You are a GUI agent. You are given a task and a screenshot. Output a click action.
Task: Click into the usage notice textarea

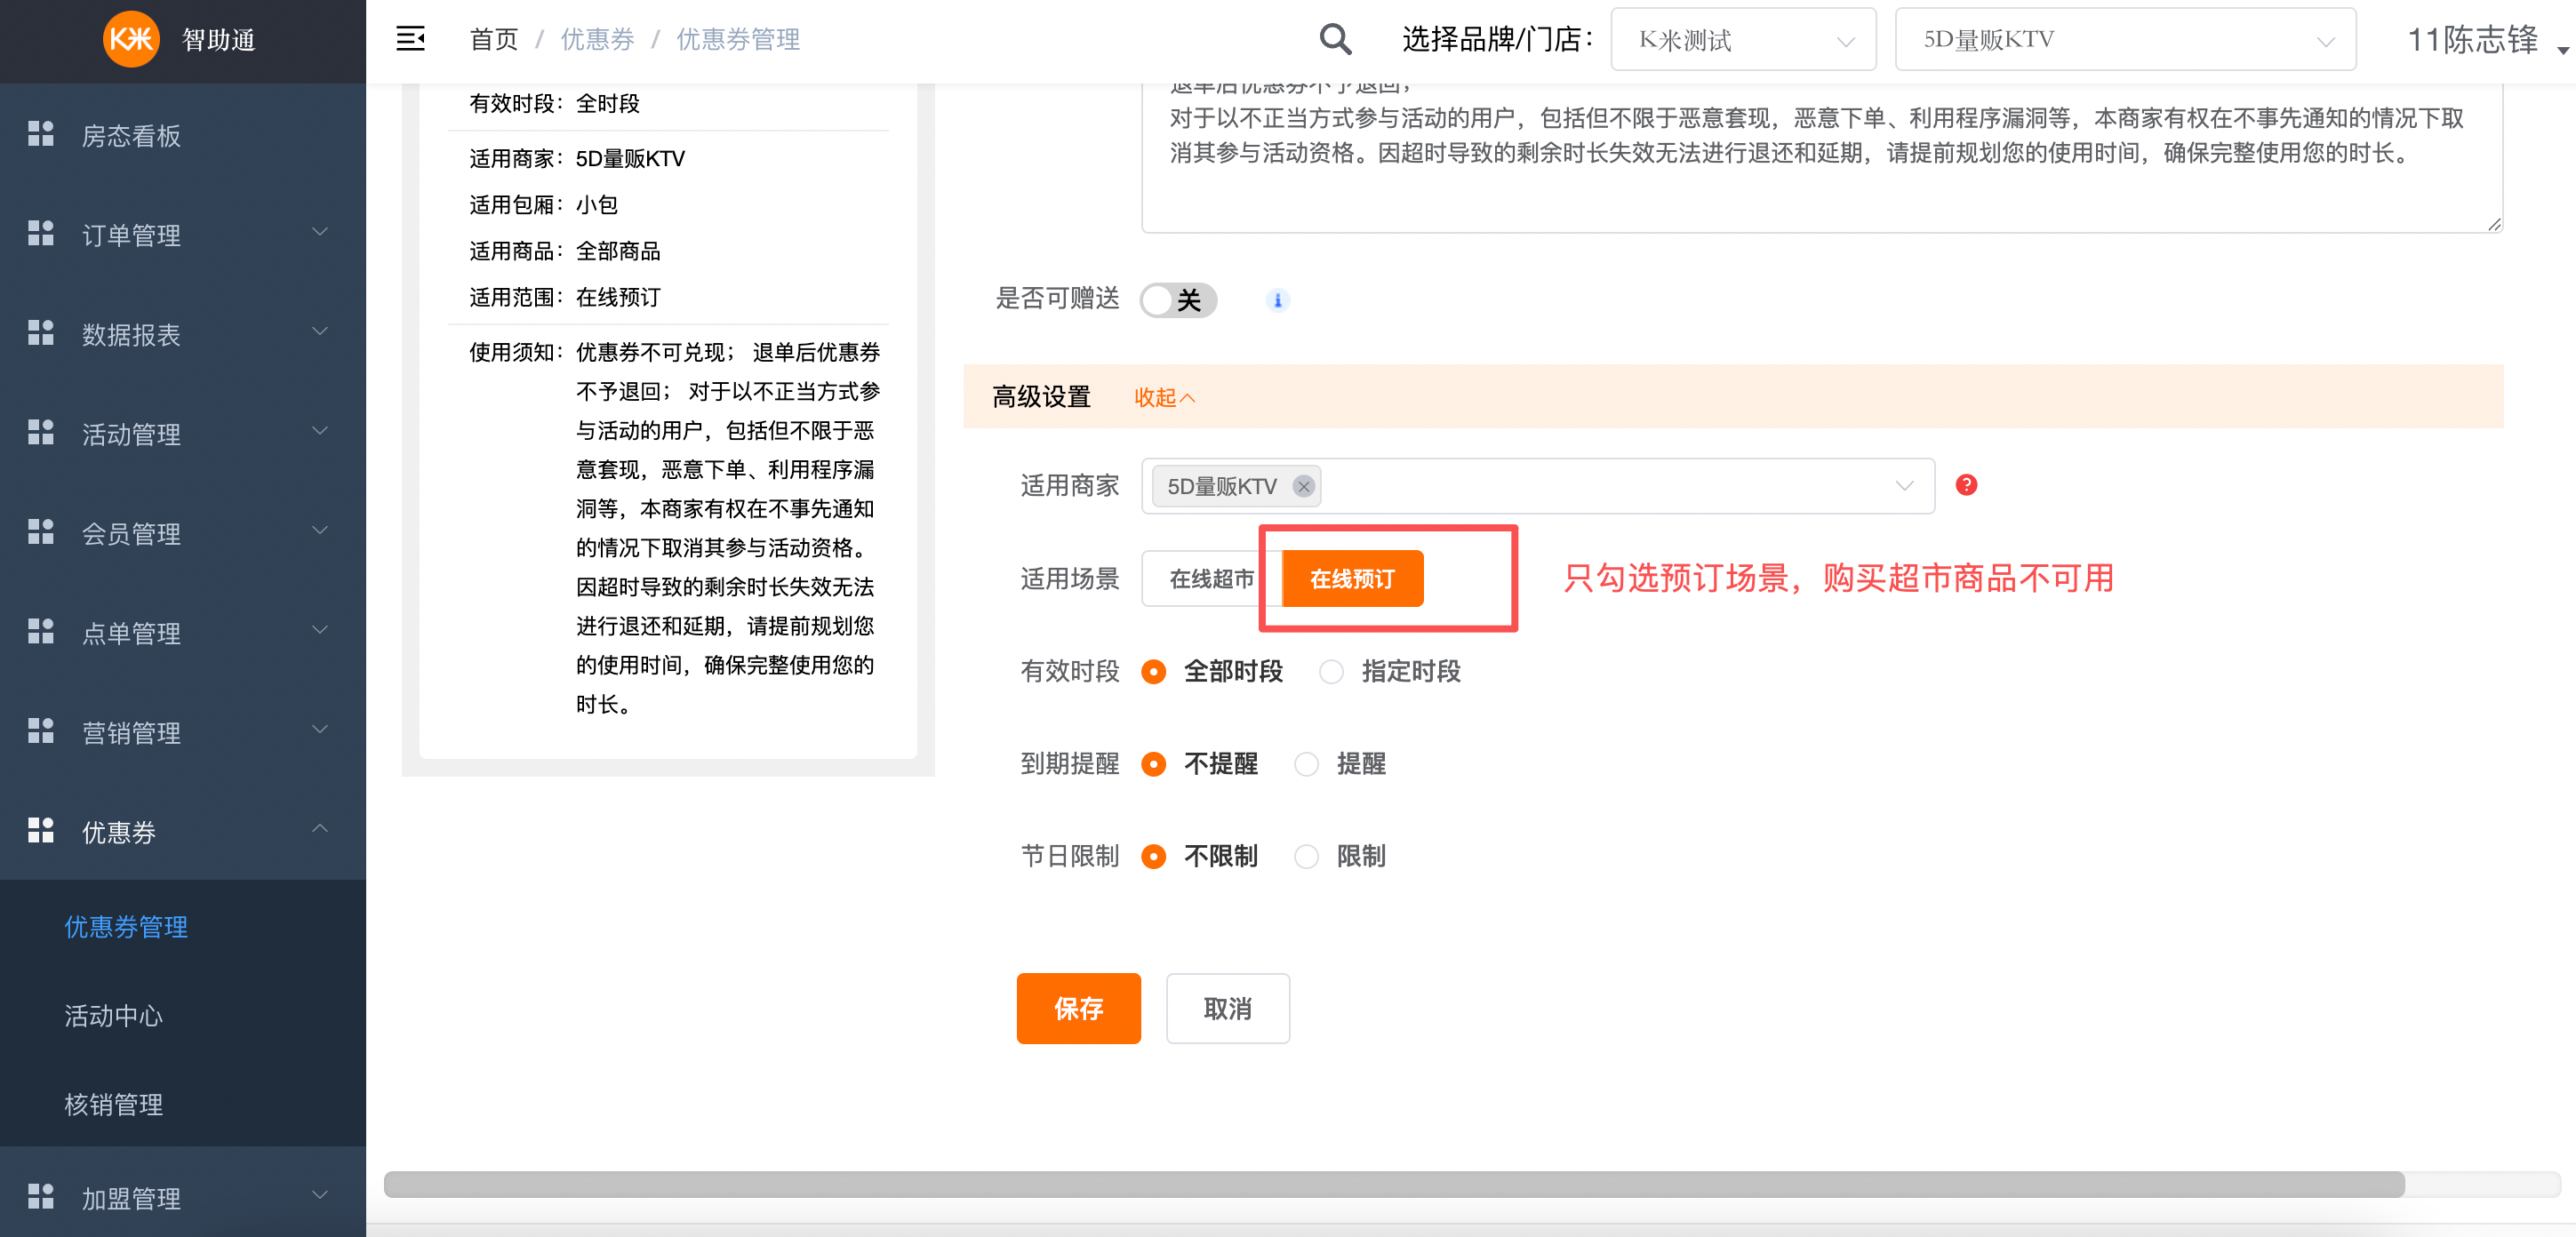coord(1822,158)
